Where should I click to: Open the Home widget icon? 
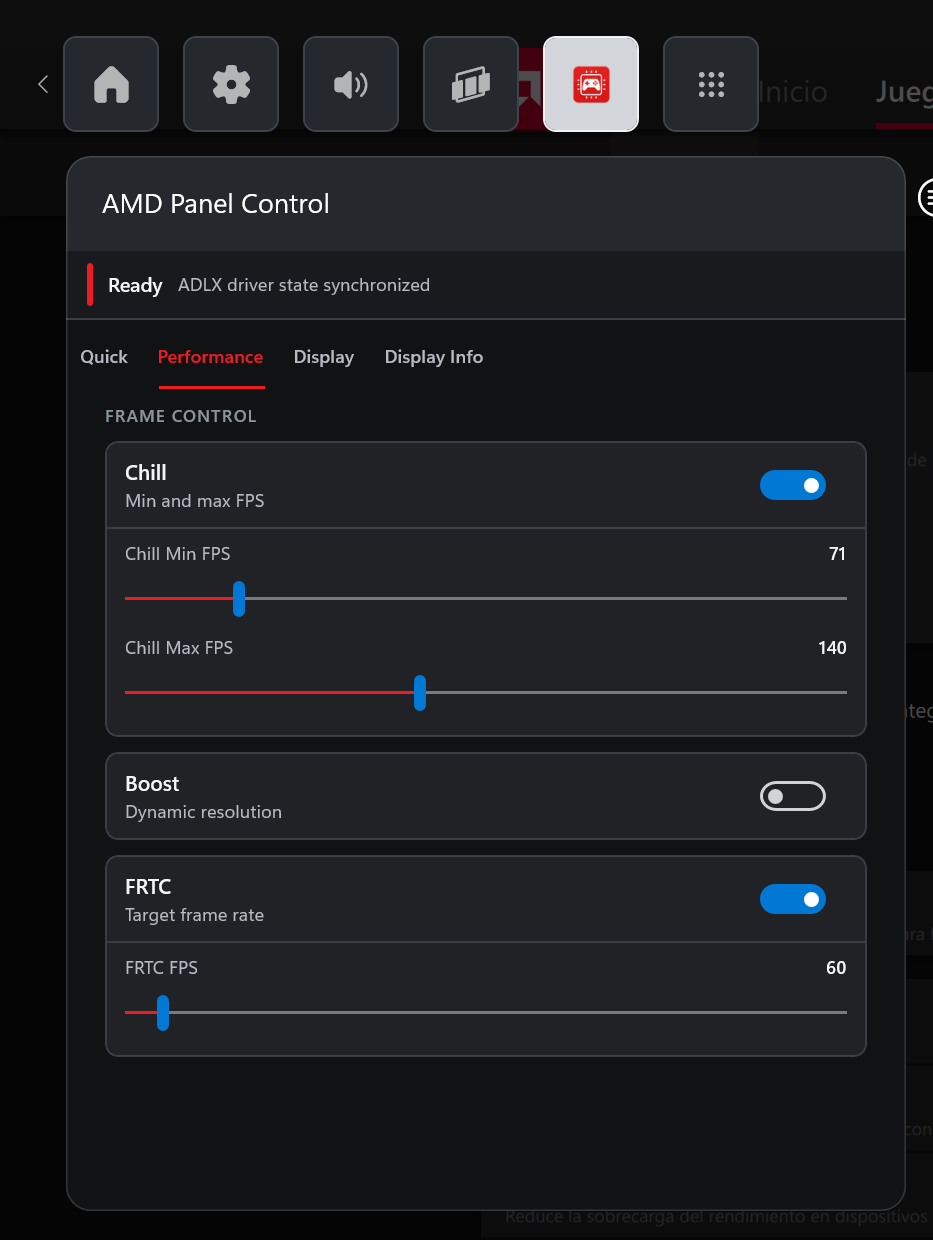[111, 84]
